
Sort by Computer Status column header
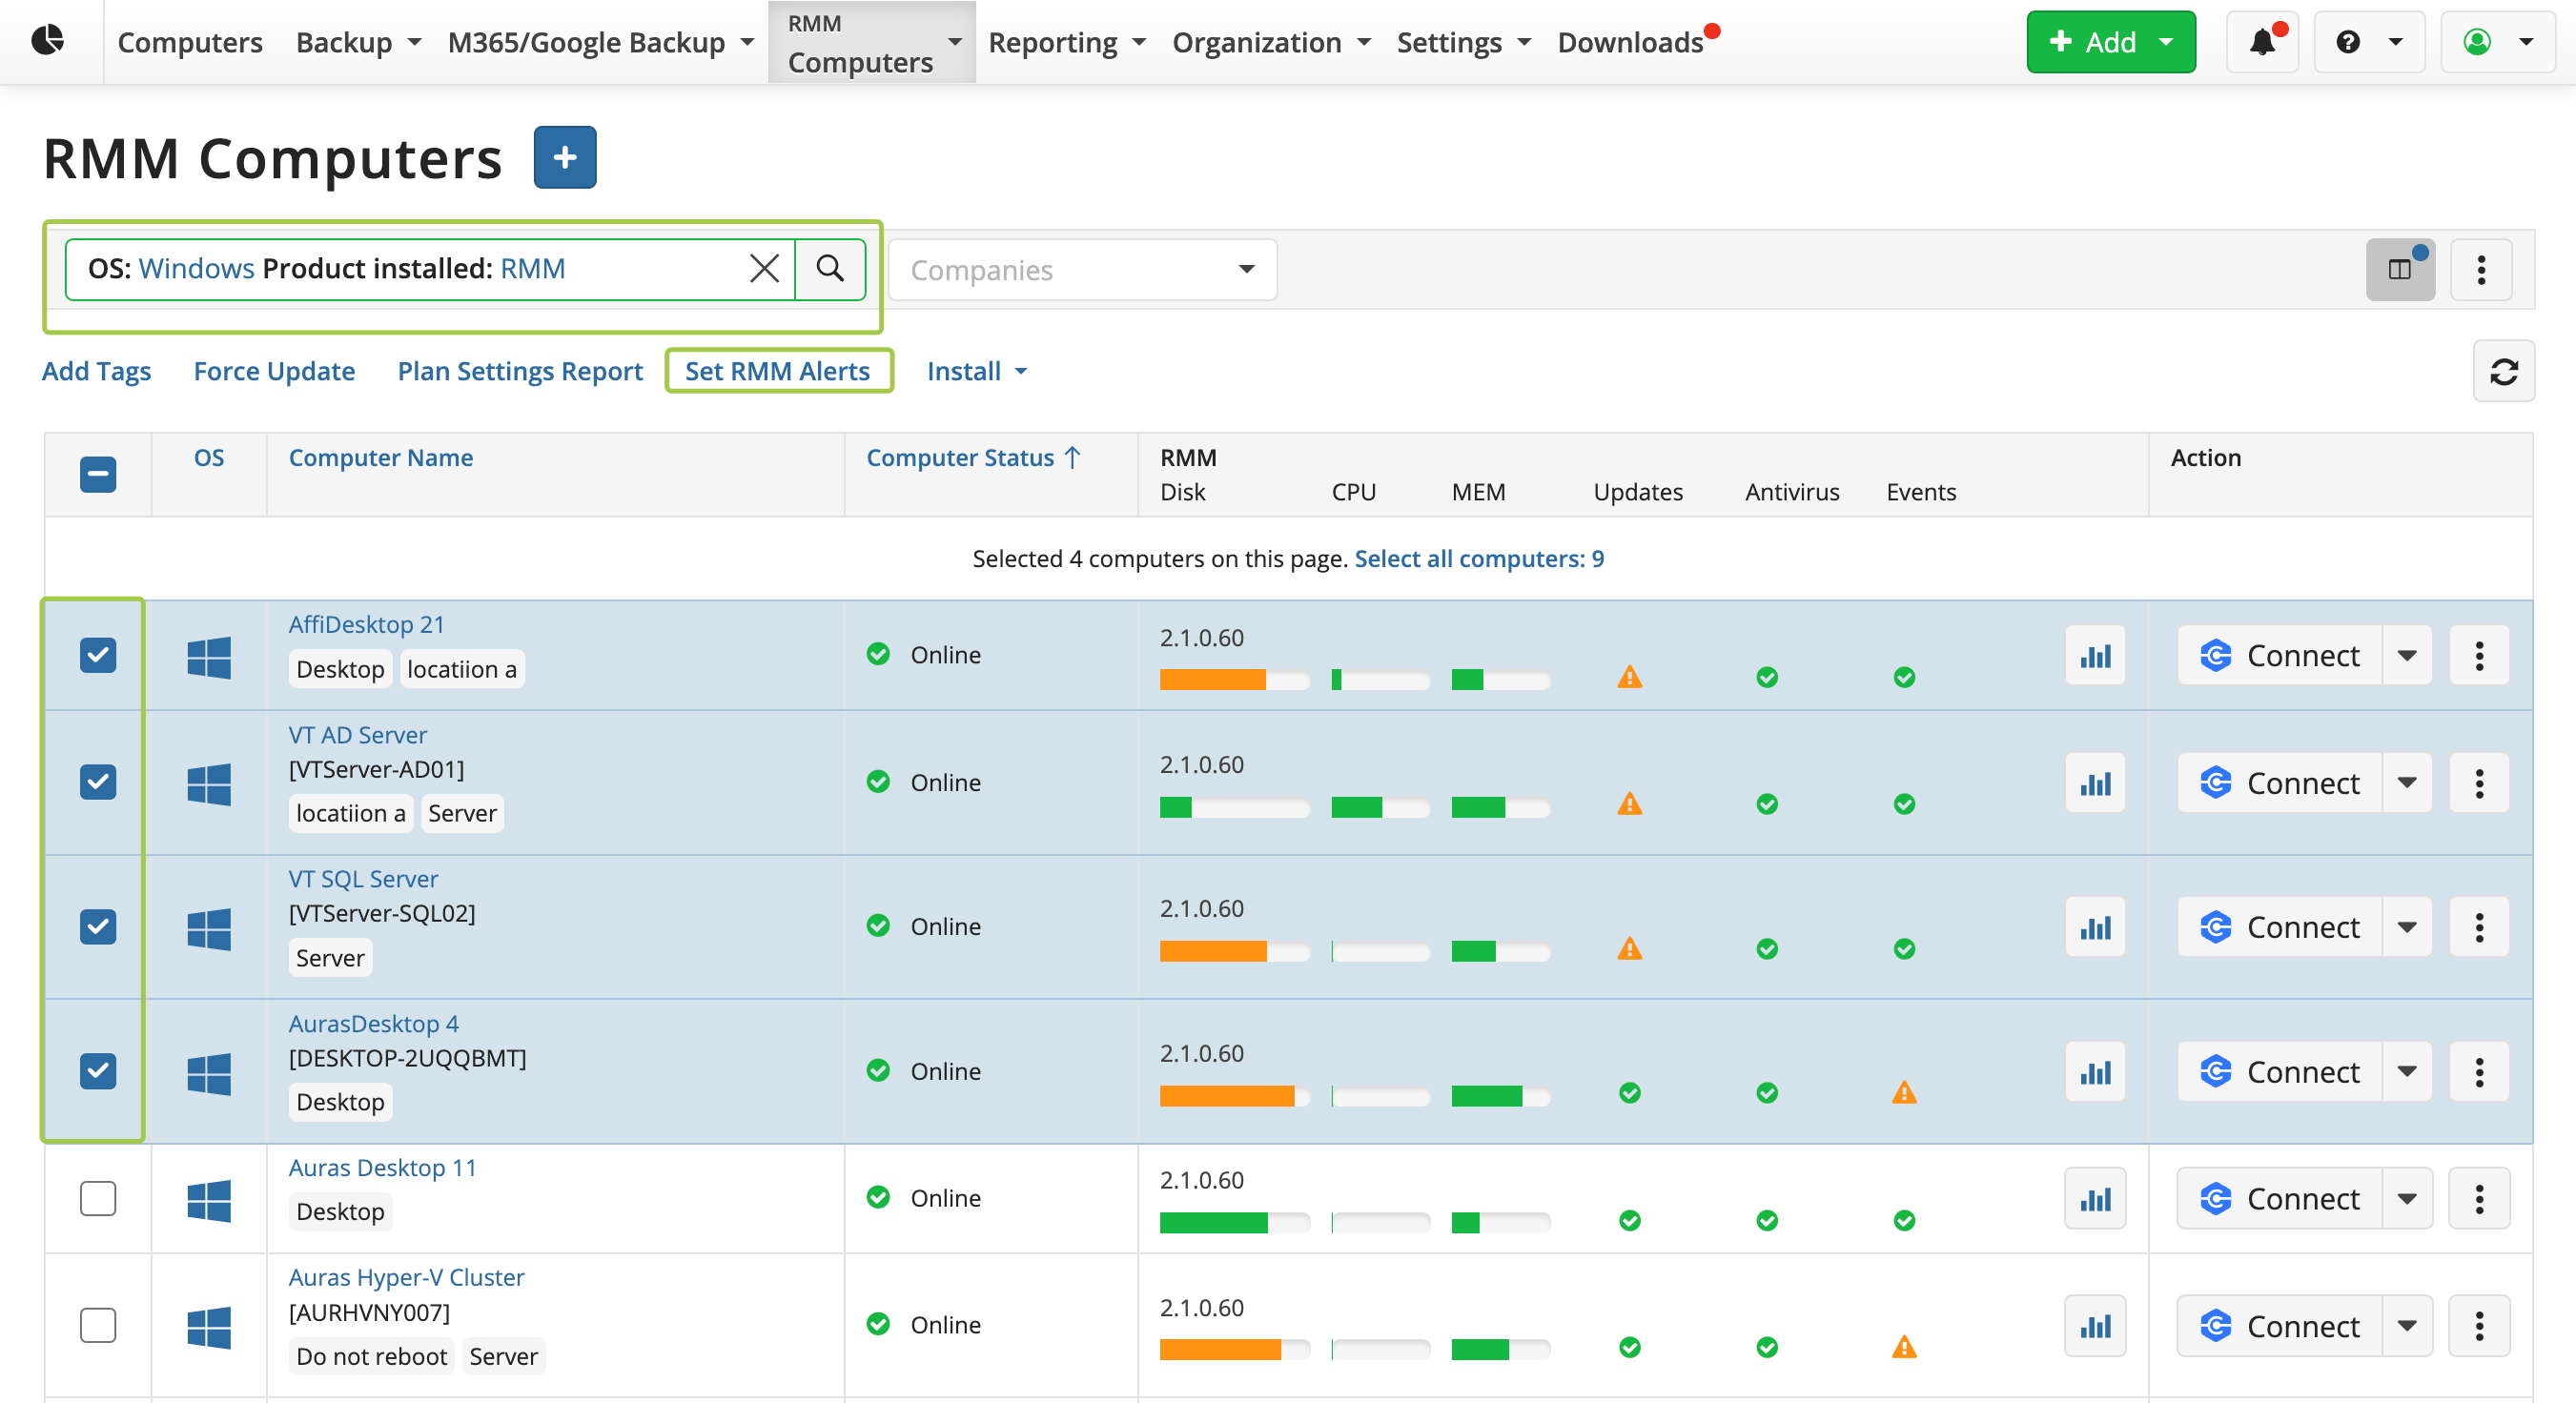point(973,457)
